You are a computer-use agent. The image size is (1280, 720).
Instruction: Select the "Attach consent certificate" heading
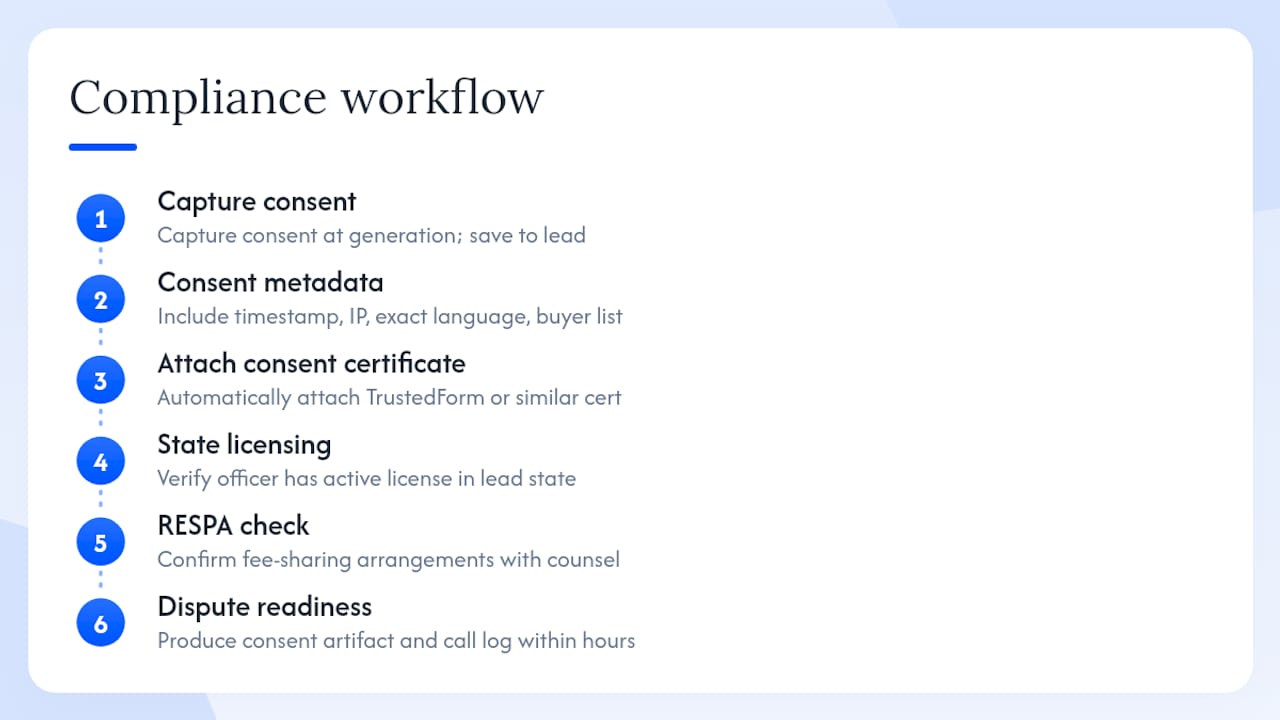[312, 363]
